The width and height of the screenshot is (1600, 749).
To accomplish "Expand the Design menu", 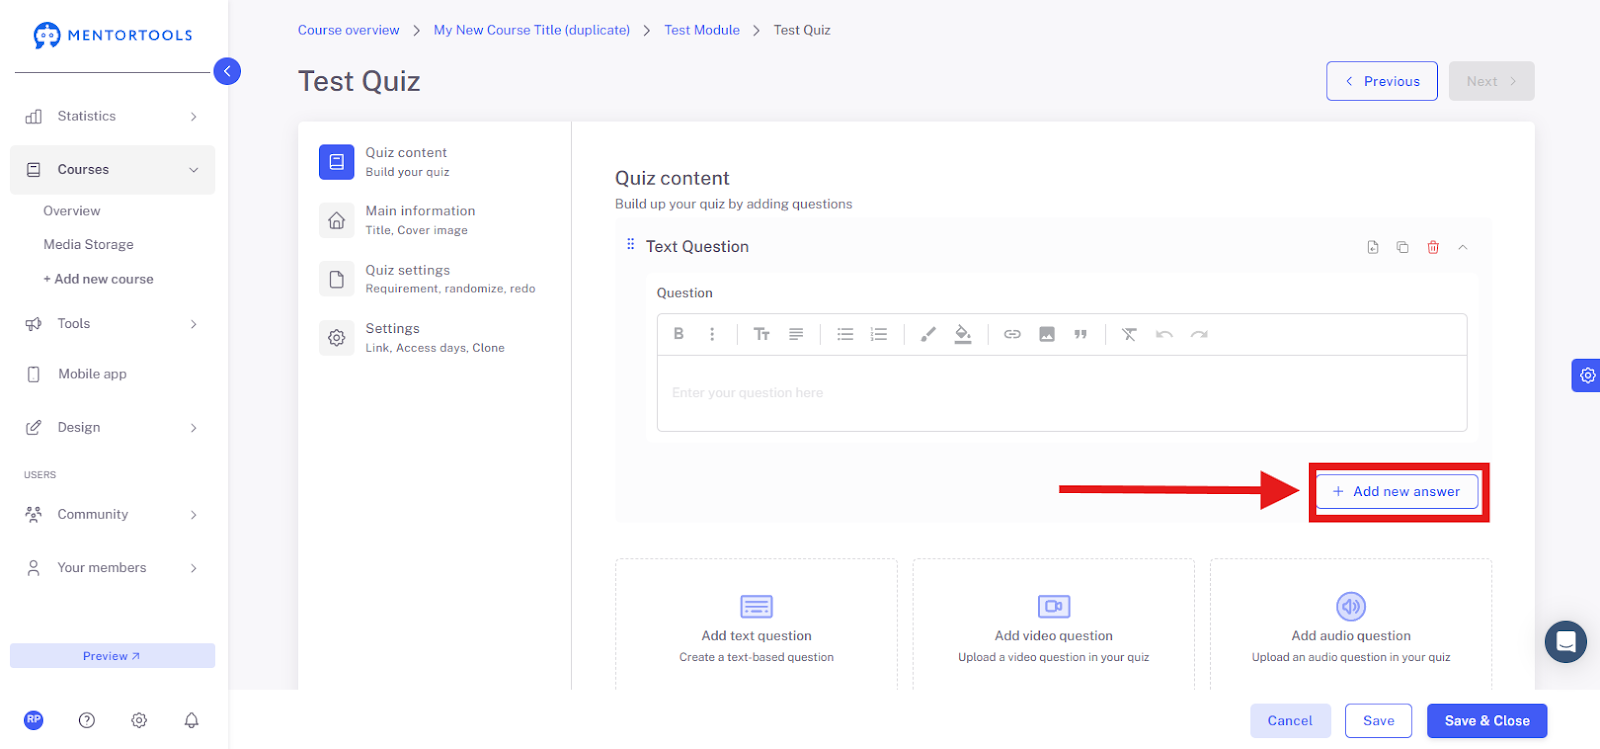I will click(x=112, y=428).
